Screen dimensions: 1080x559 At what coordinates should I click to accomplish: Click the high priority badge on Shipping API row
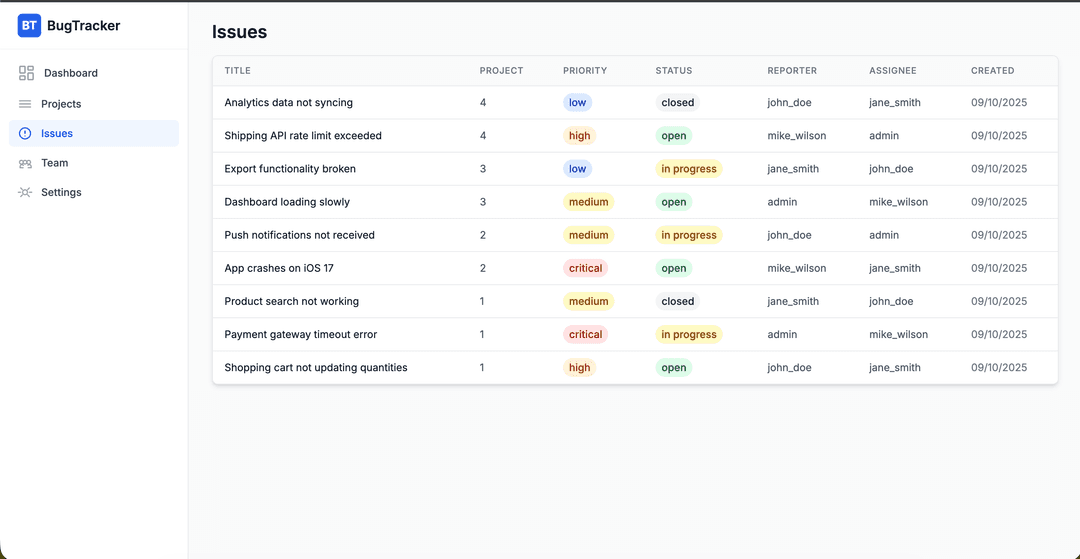coord(579,136)
